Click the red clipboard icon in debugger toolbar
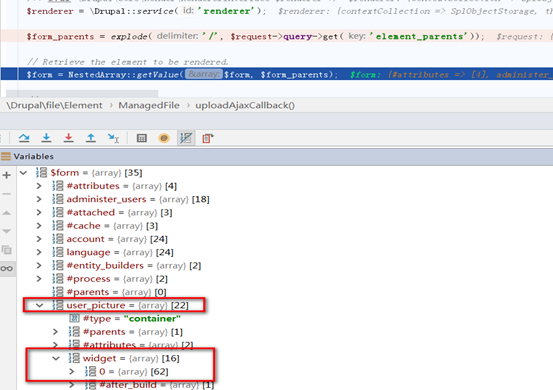 coord(208,138)
